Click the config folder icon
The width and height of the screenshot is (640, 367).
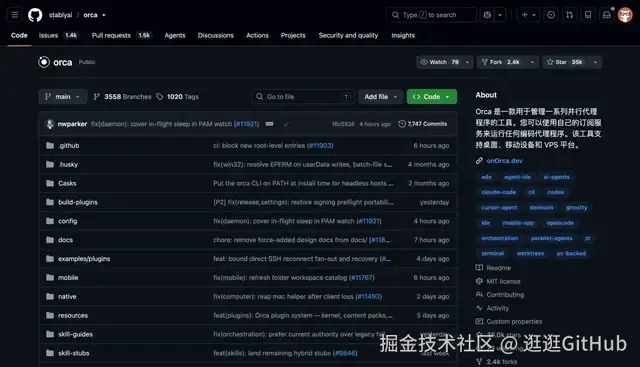[x=50, y=221]
